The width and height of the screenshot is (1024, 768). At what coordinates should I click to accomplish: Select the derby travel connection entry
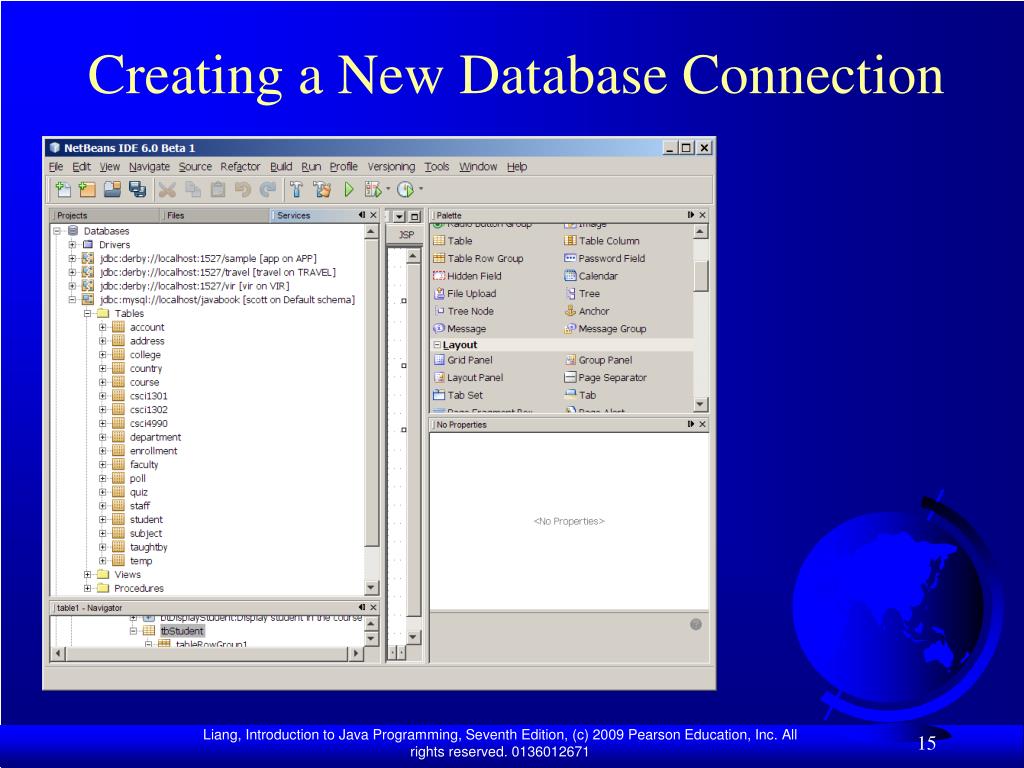217,272
